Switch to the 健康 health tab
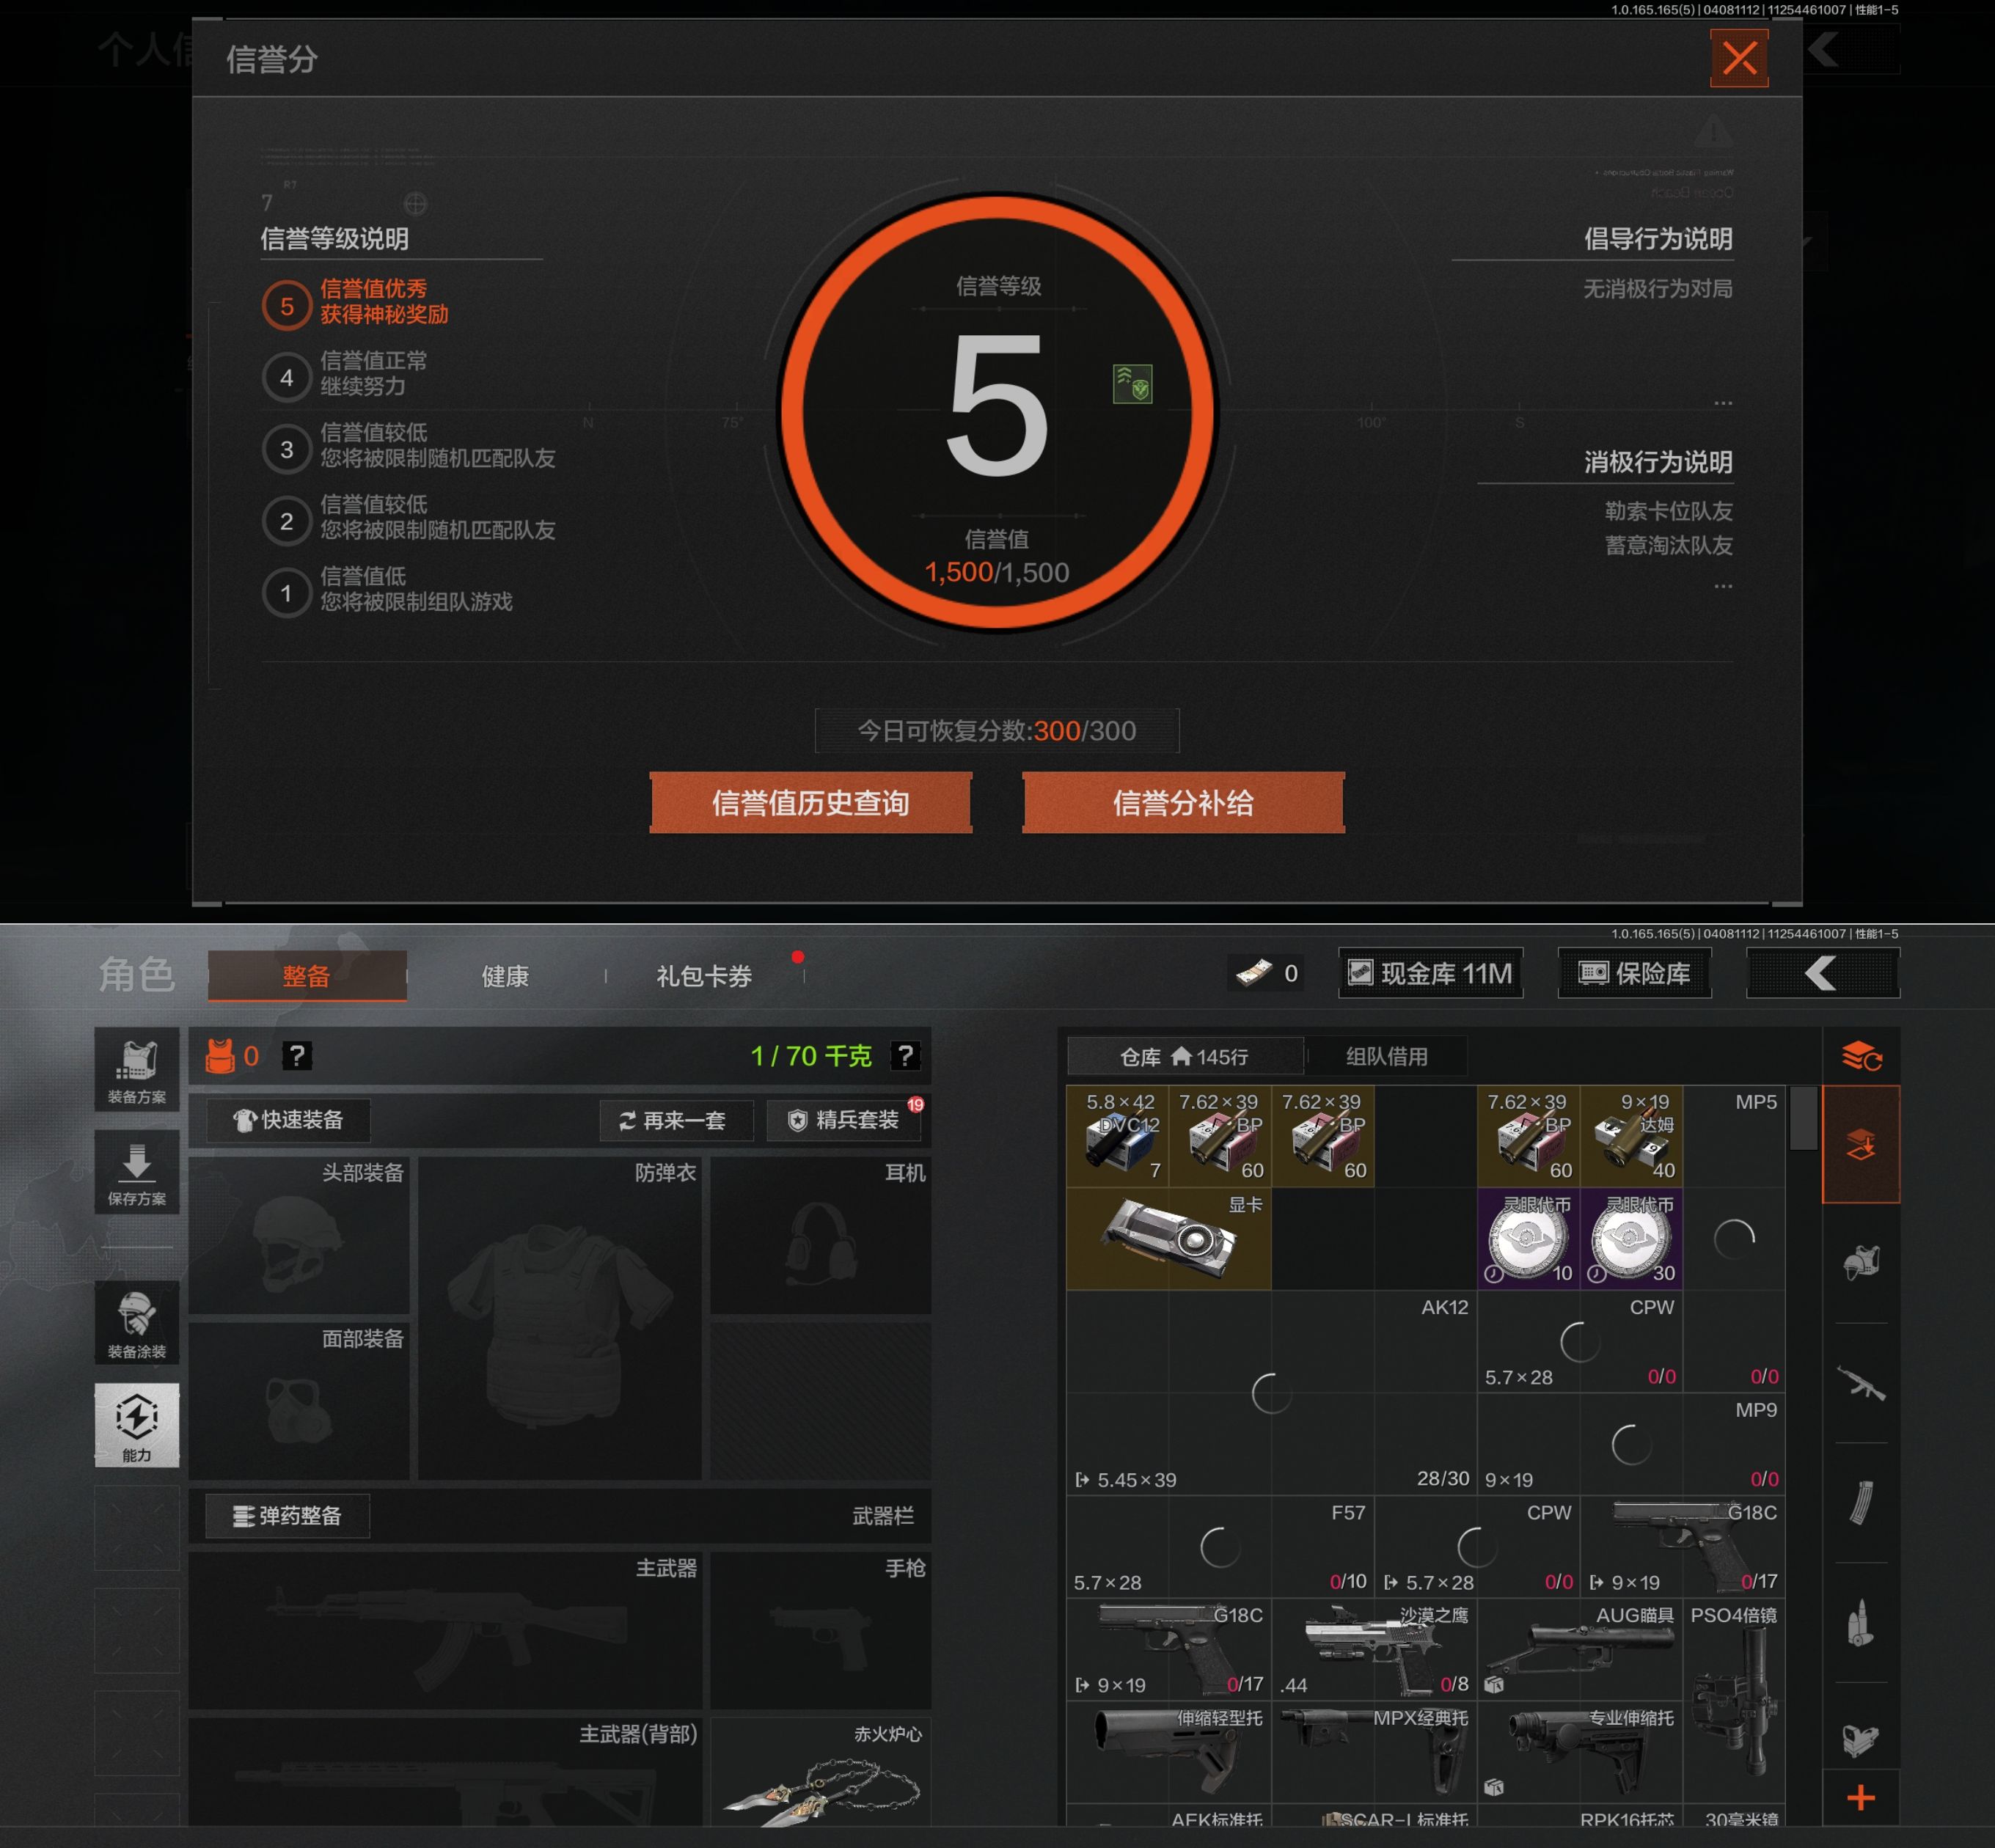 505,976
